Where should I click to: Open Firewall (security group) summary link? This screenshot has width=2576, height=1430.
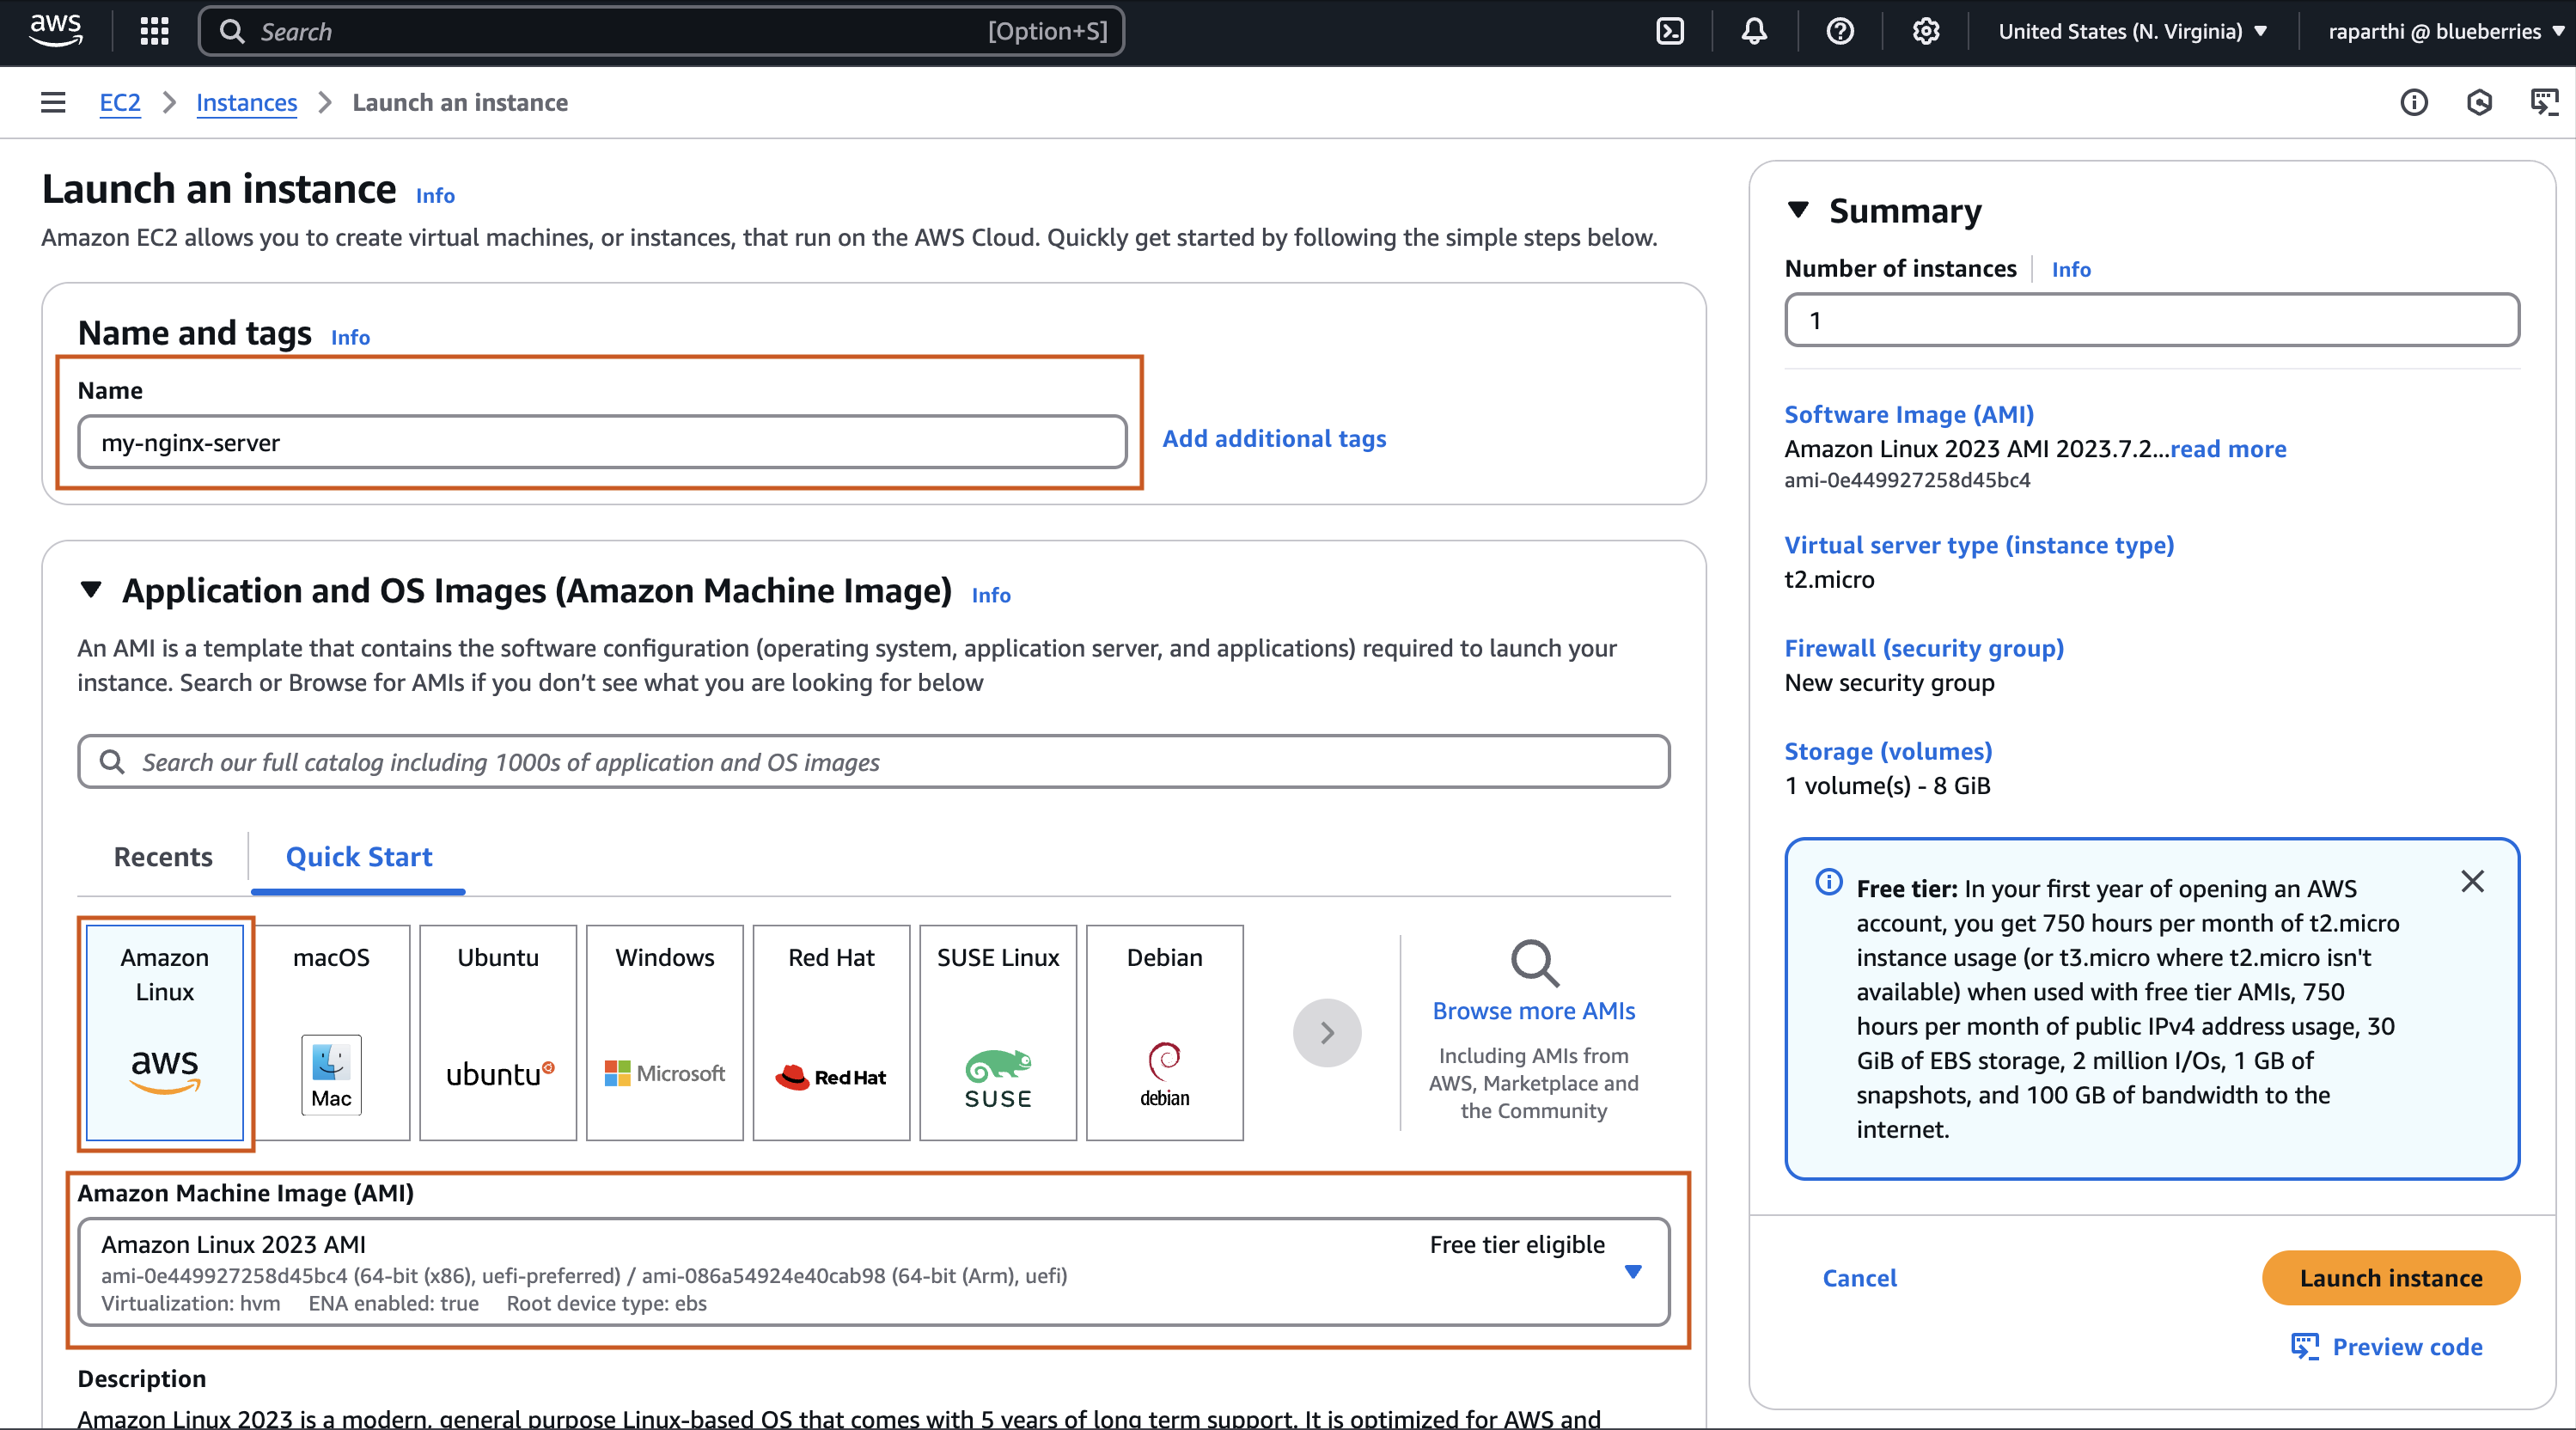[x=1924, y=648]
